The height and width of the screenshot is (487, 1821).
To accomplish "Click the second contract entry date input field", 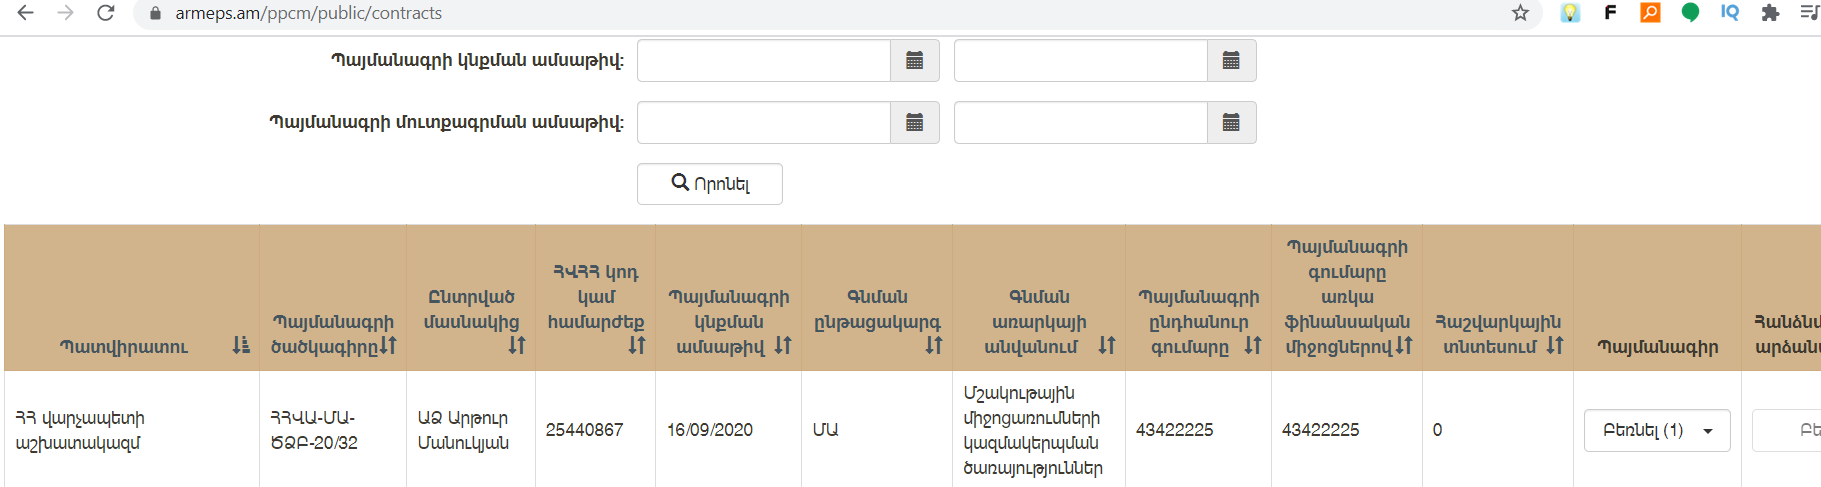I will 1080,123.
